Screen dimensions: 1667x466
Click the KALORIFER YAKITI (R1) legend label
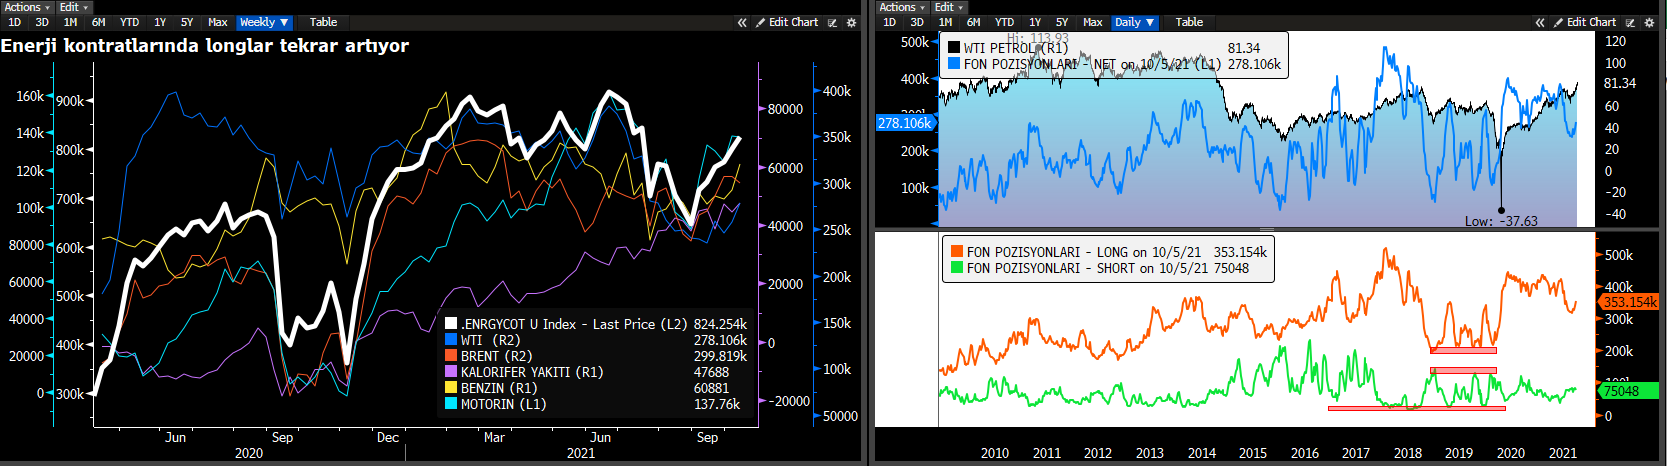click(x=532, y=372)
